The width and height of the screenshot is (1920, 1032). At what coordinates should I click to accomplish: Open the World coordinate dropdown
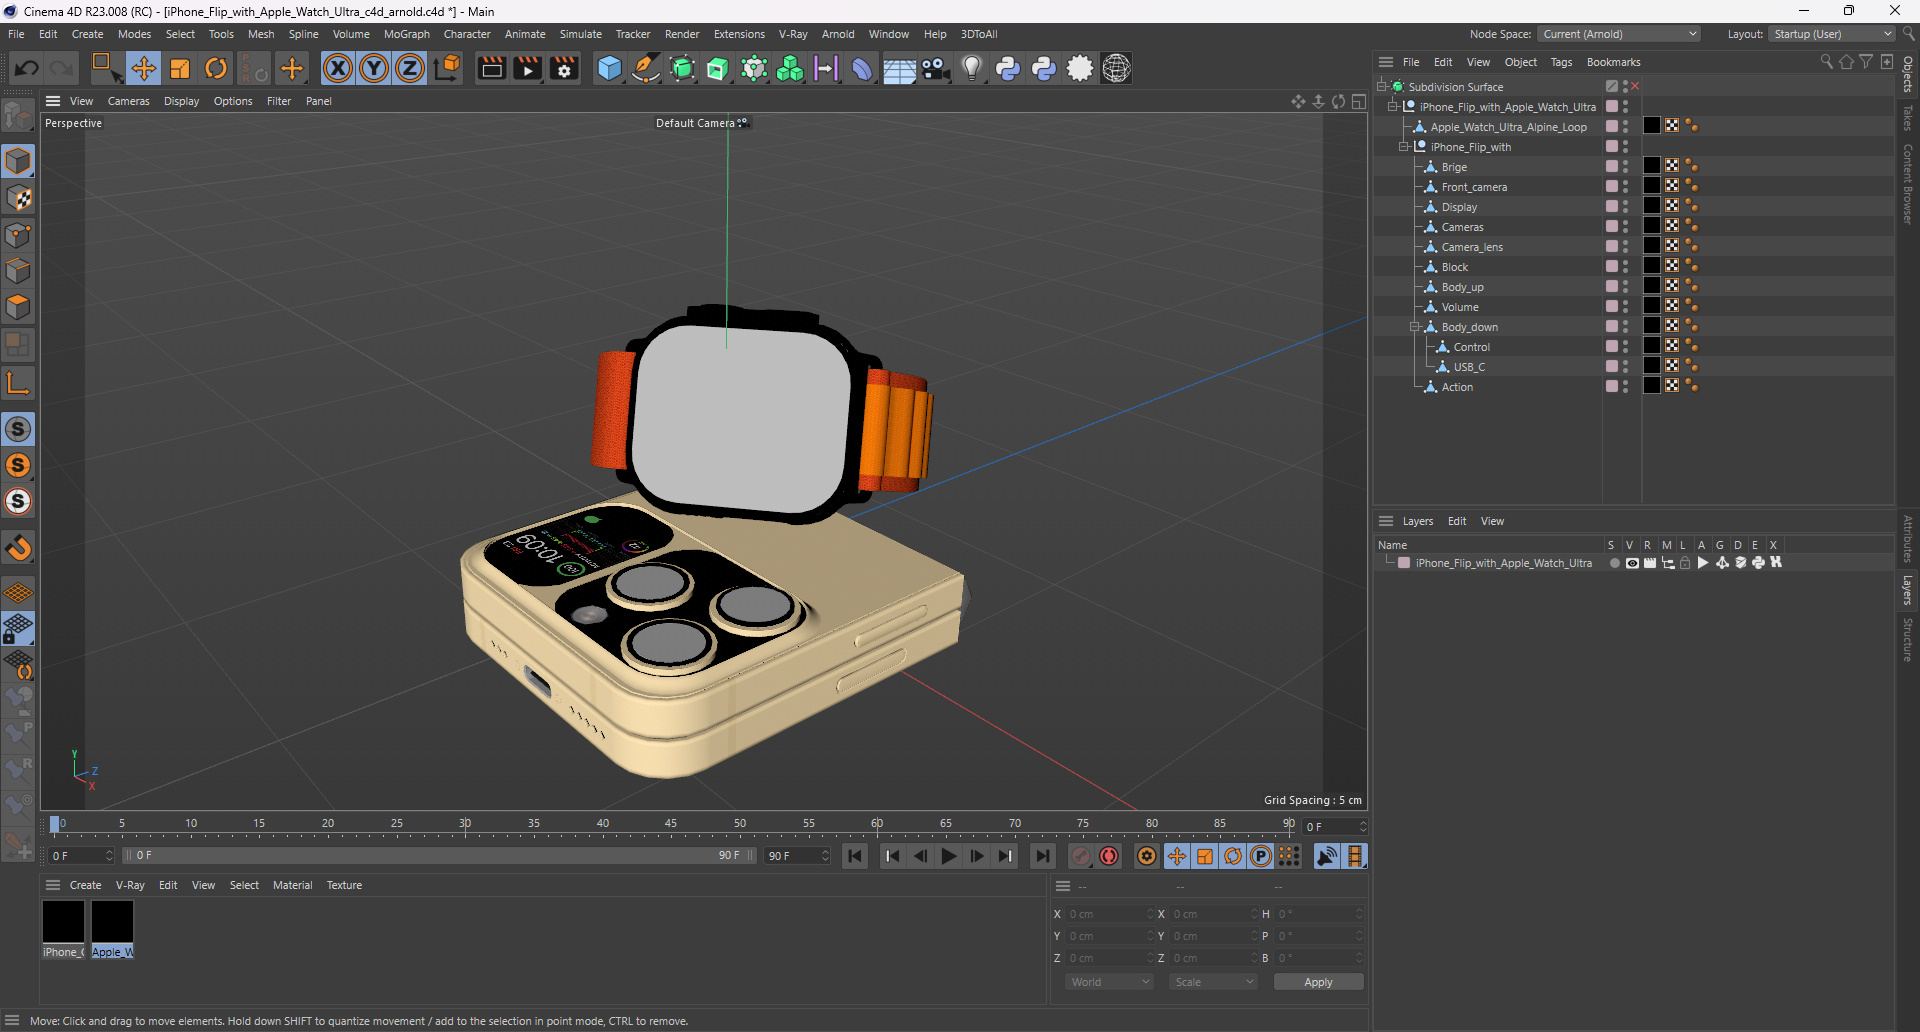click(x=1110, y=982)
